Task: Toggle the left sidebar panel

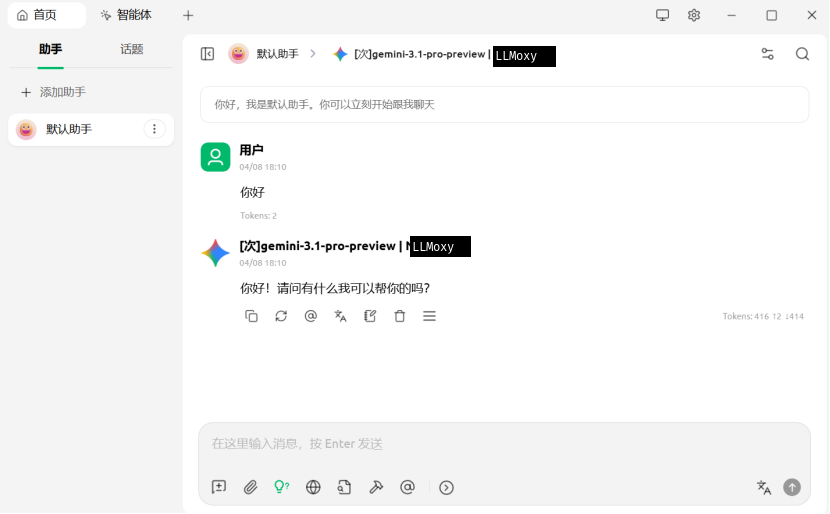Action: tap(208, 54)
